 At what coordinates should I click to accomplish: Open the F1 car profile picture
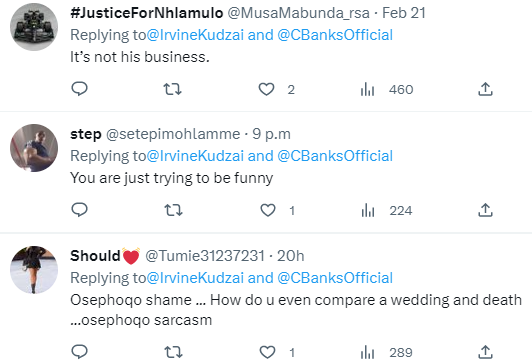34,27
